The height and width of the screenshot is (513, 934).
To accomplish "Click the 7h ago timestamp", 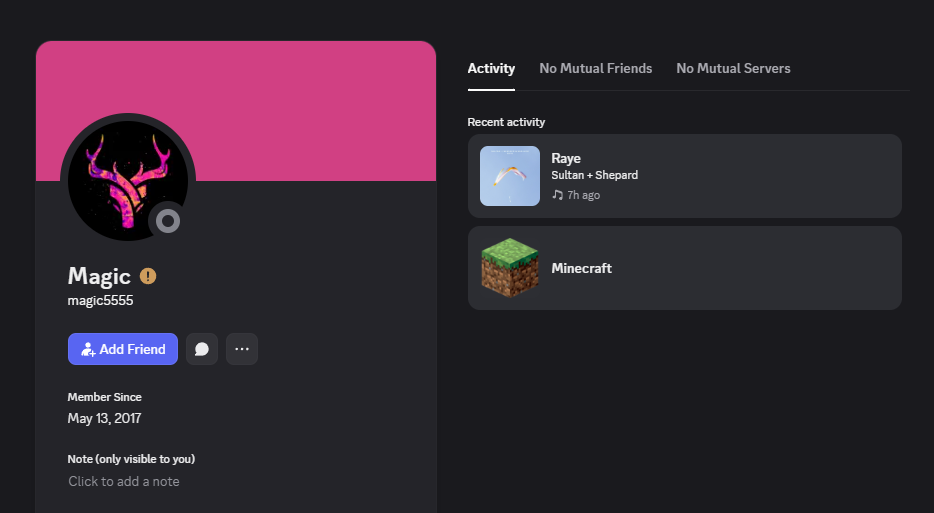I will pos(584,195).
